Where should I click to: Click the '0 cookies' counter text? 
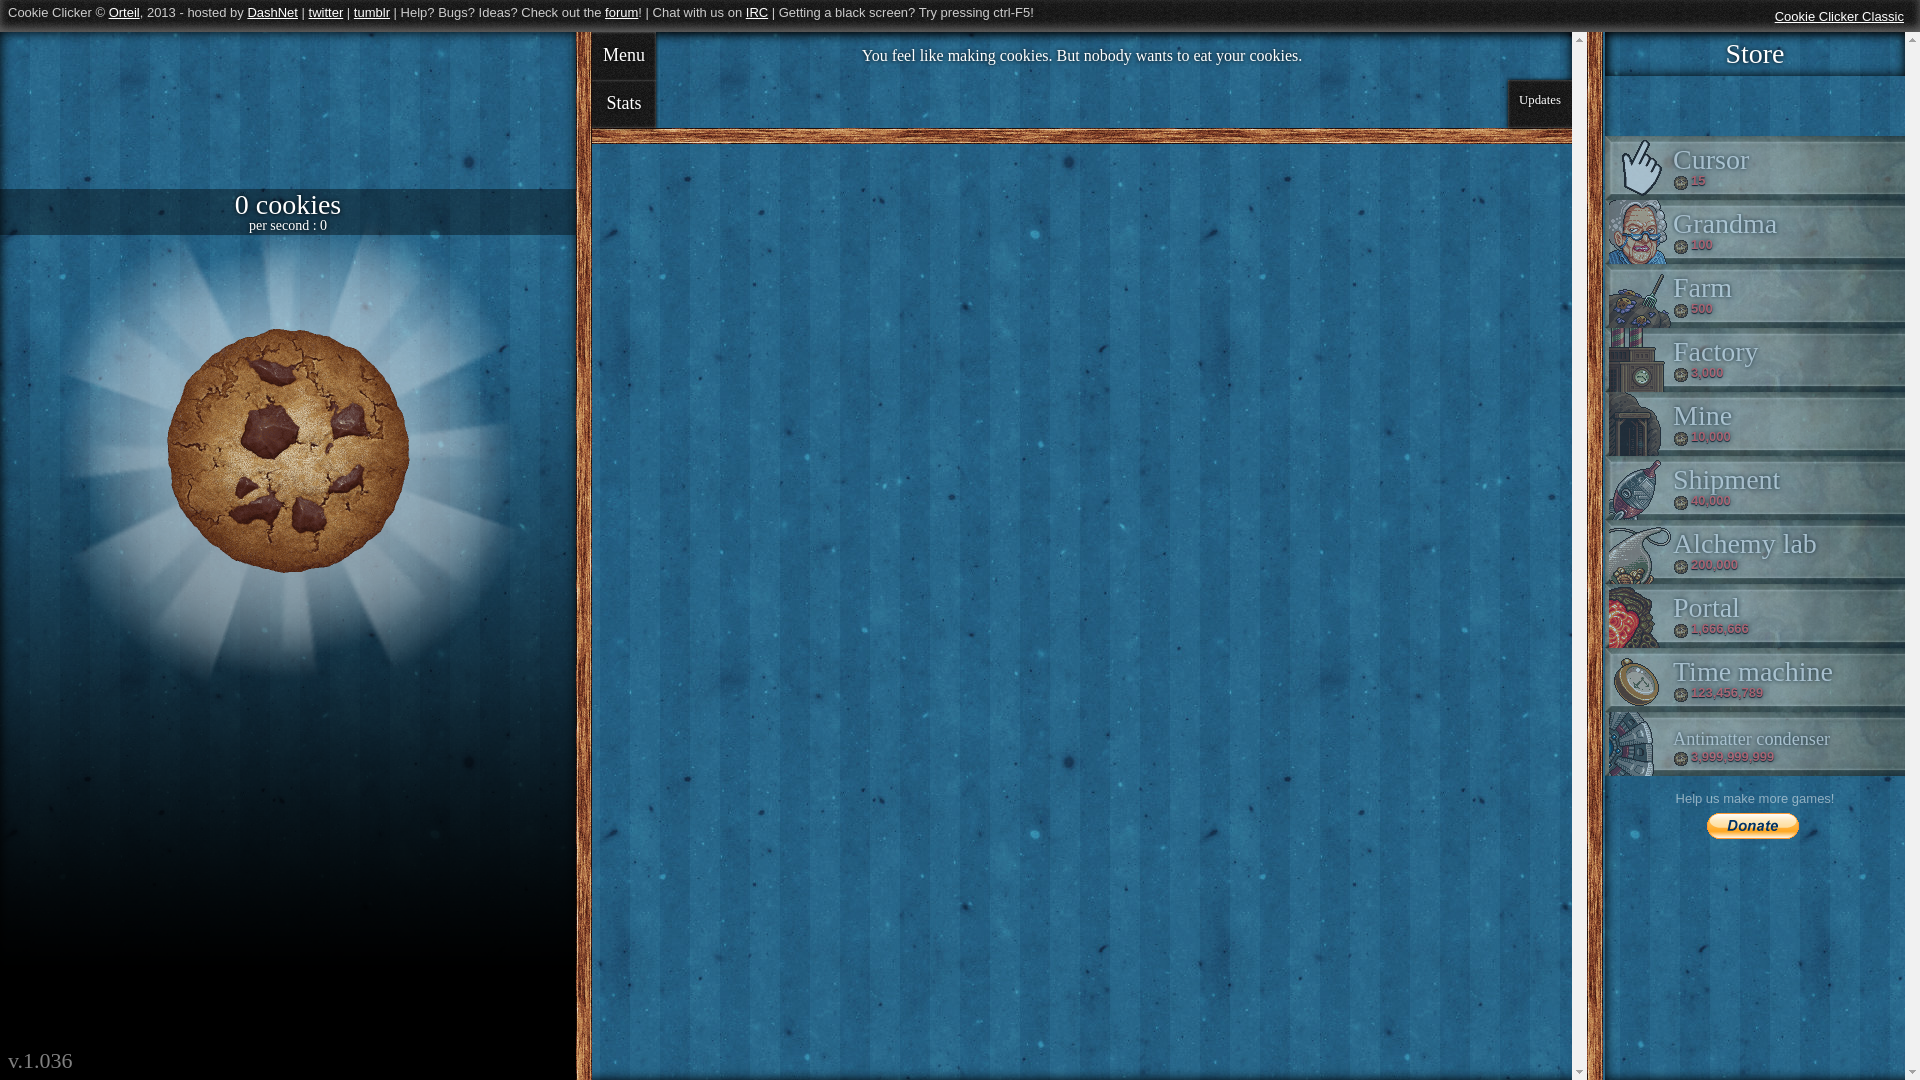(288, 205)
